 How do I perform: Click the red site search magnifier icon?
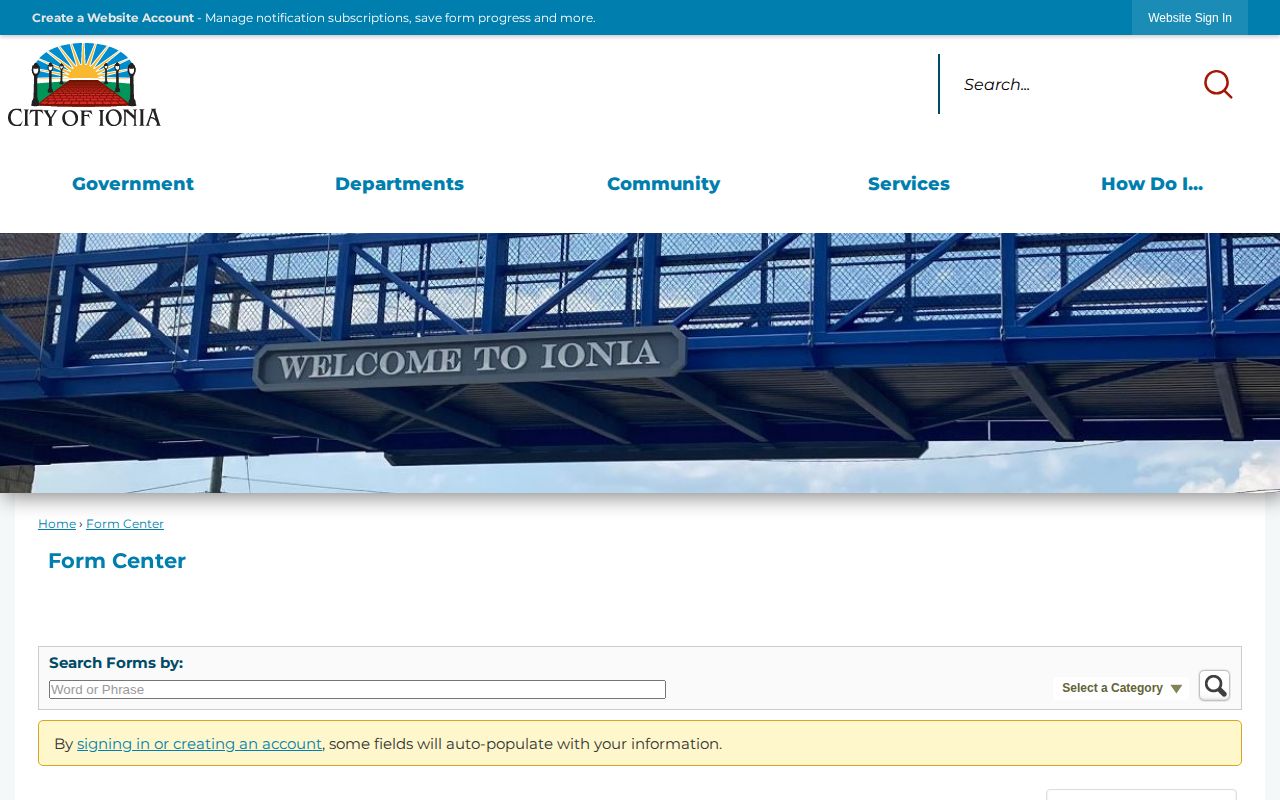tap(1217, 84)
